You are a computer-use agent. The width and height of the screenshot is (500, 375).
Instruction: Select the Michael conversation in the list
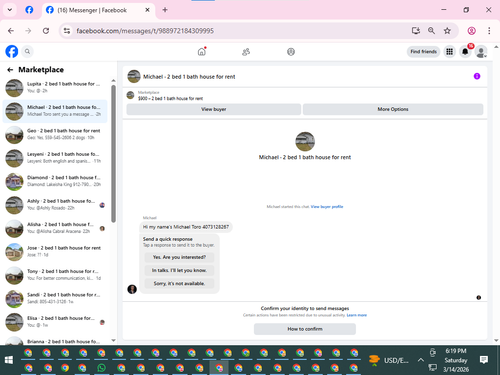(55, 111)
